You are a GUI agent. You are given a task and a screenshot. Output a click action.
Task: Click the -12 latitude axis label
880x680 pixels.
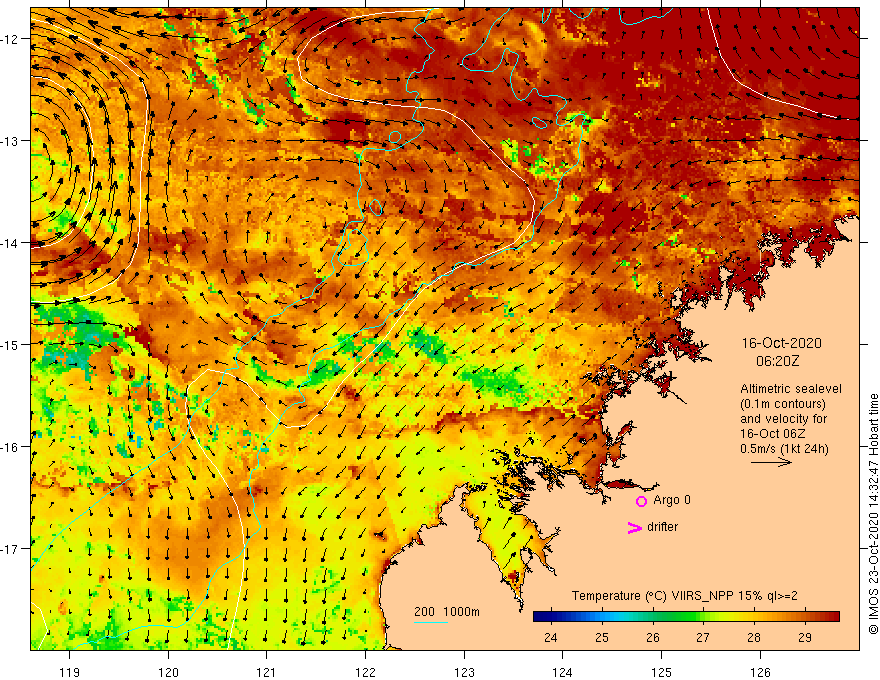[x=8, y=39]
